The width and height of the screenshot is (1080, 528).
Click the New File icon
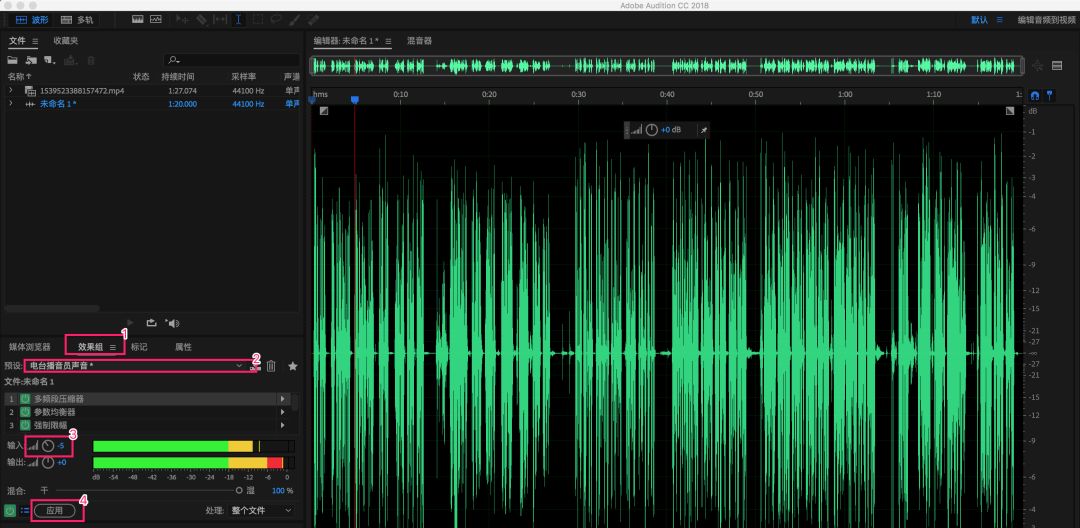pos(50,61)
